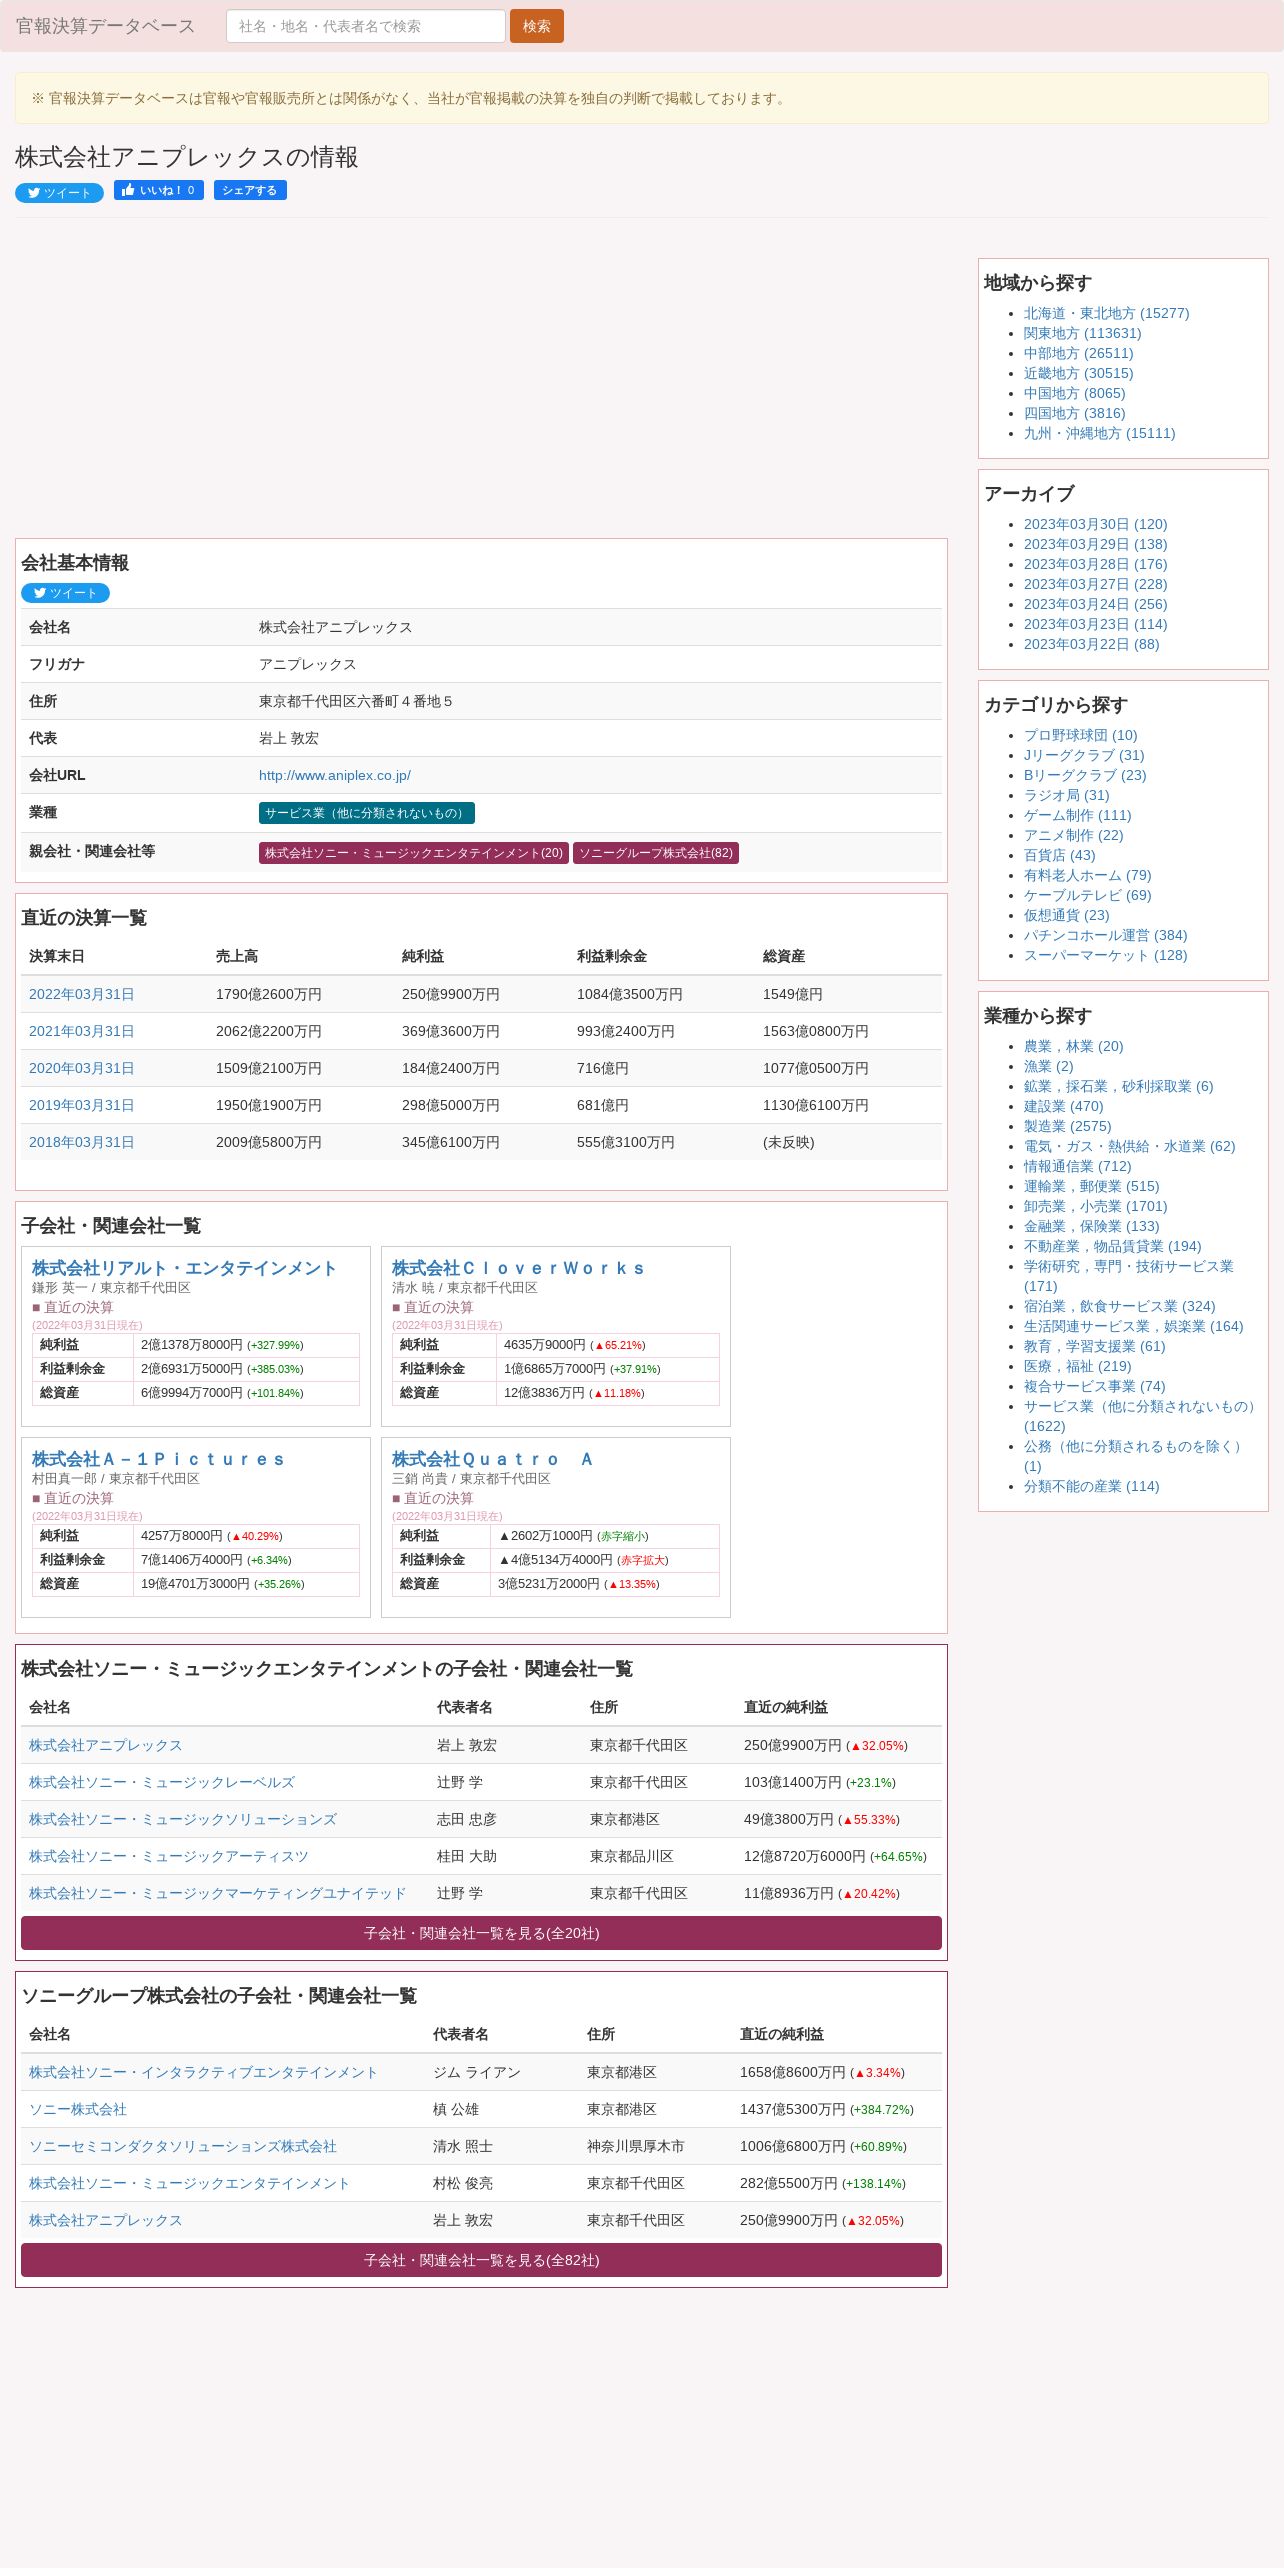This screenshot has width=1284, height=2568.
Task: Browse 中部地方 region
Action: [x=1078, y=353]
